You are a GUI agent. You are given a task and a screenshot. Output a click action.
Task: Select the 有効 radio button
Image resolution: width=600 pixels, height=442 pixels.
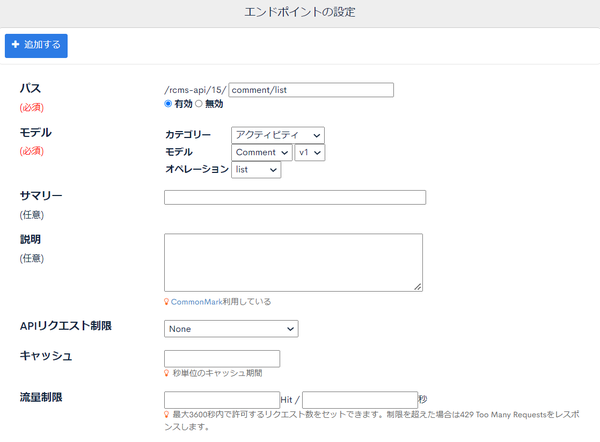(168, 104)
